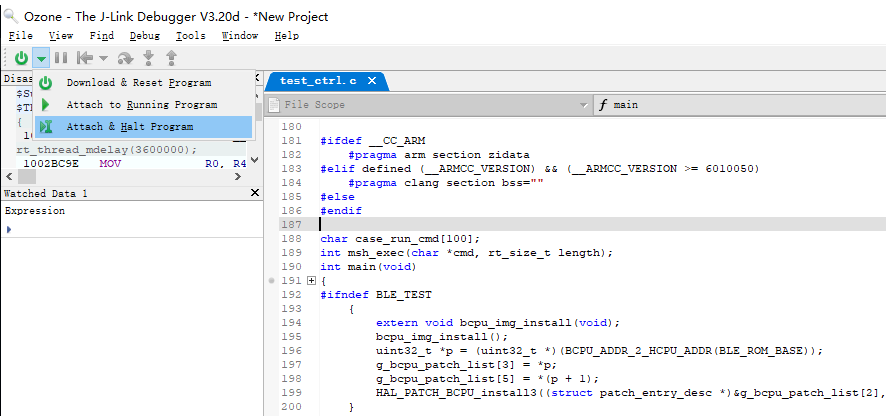Image resolution: width=886 pixels, height=416 pixels.
Task: Click the Step Into down-arrow icon
Action: click(x=149, y=58)
